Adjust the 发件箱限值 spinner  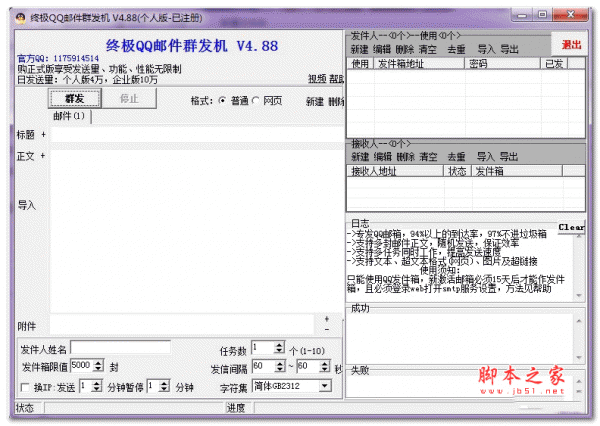click(99, 366)
